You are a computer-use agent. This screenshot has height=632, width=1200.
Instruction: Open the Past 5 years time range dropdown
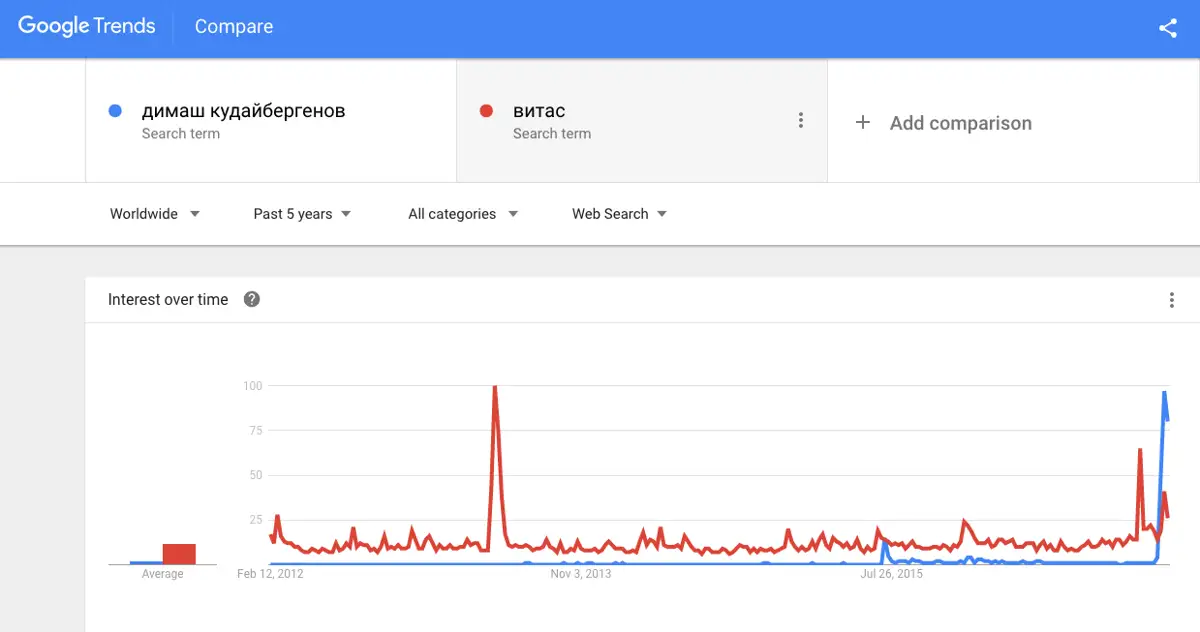click(x=302, y=214)
